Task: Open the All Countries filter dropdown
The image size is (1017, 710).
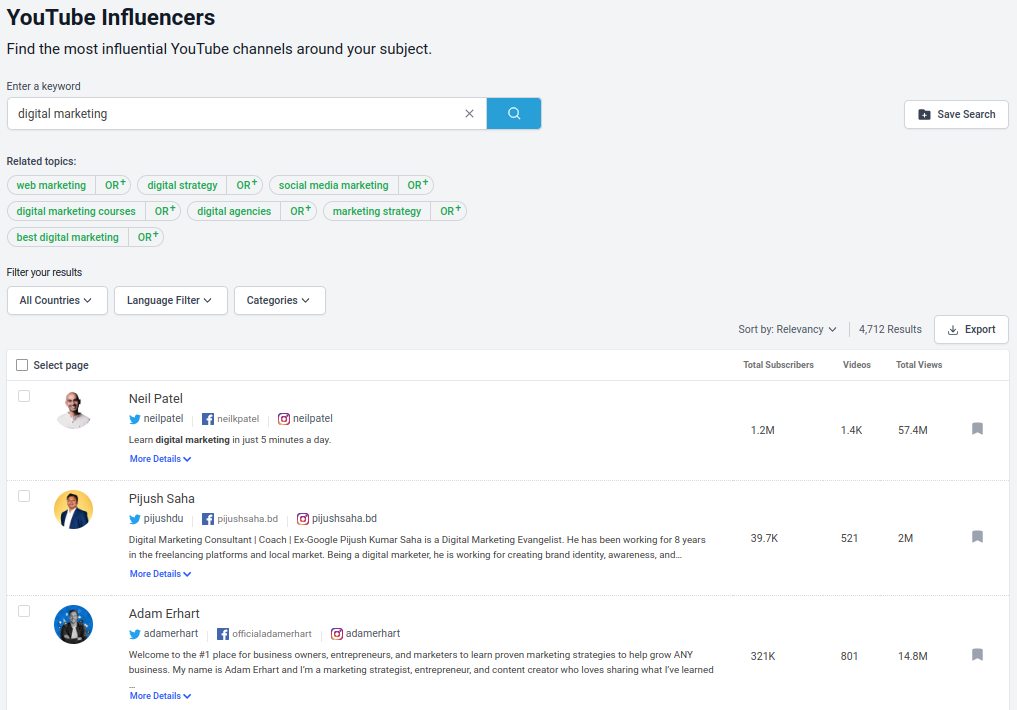Action: [57, 300]
